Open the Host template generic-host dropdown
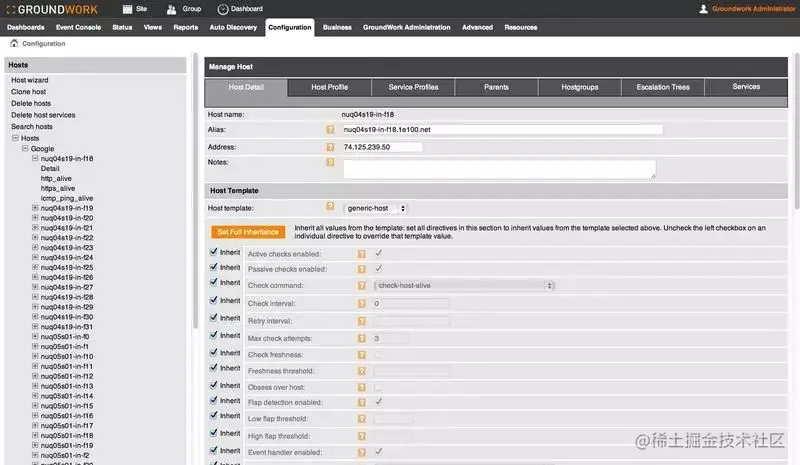The height and width of the screenshot is (465, 800). pyautogui.click(x=376, y=208)
